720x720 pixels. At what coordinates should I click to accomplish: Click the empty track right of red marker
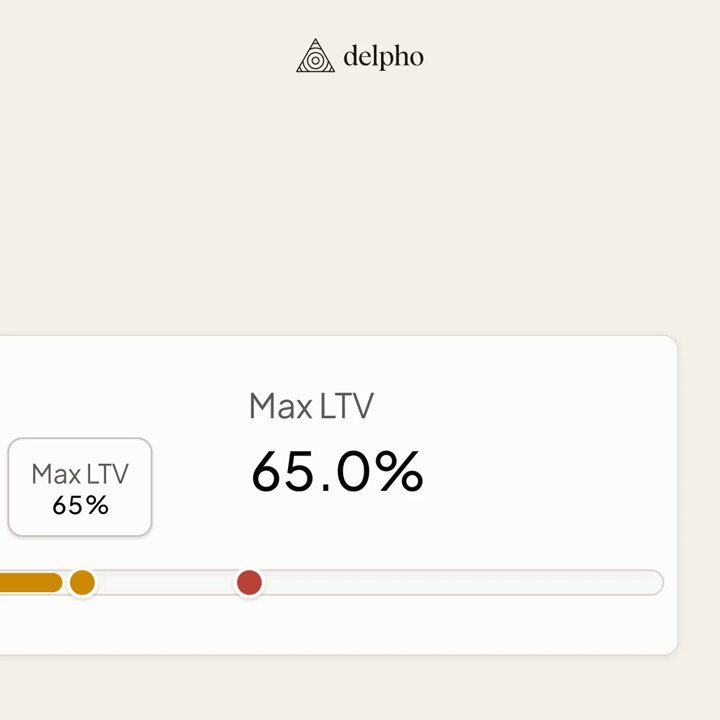[459, 582]
